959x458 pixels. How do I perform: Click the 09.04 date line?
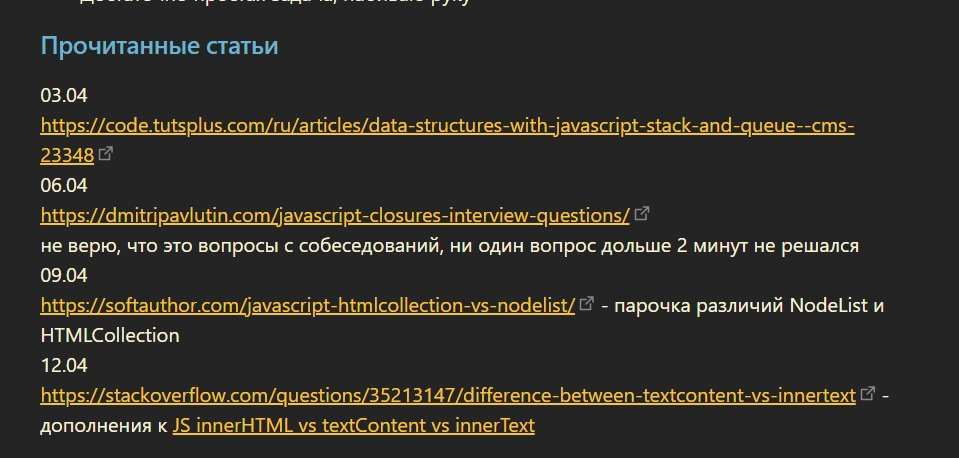[x=64, y=275]
